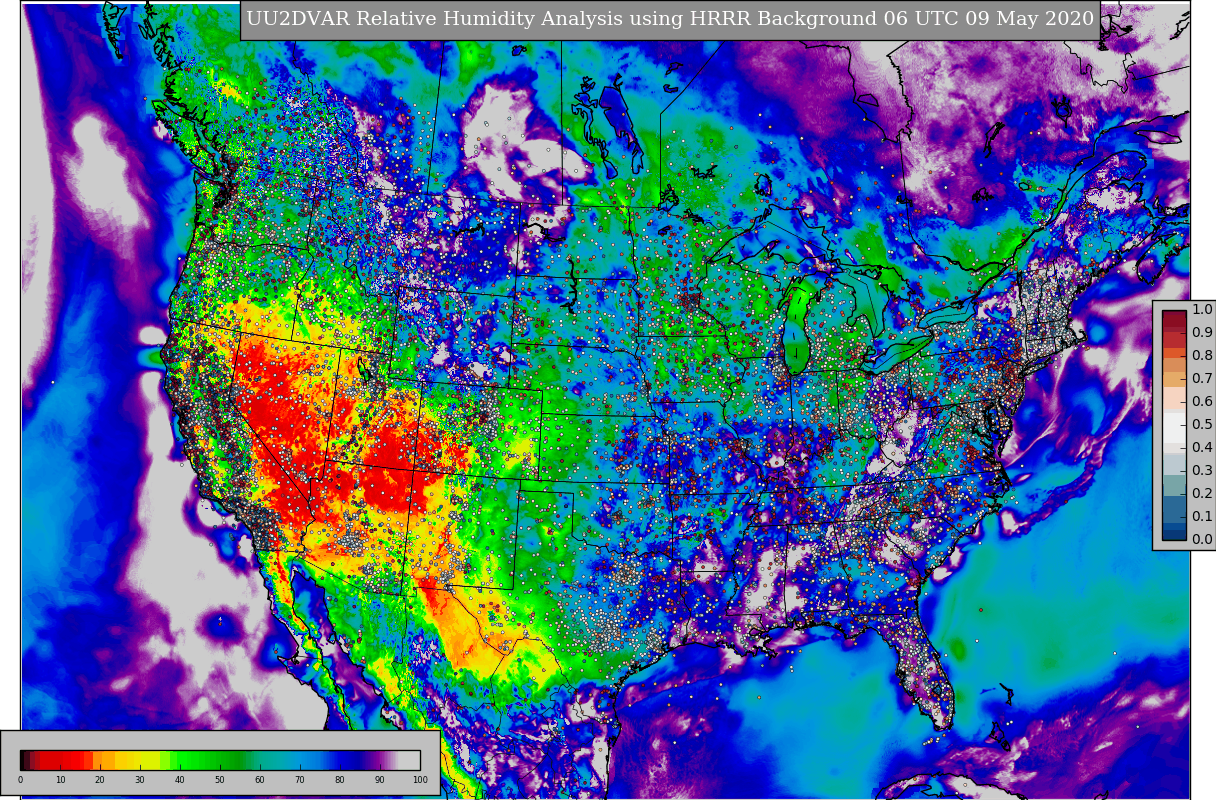The width and height of the screenshot is (1216, 800).
Task: Select the orange 0.7–0.8 swatch on right colorbar
Action: (x=1174, y=367)
